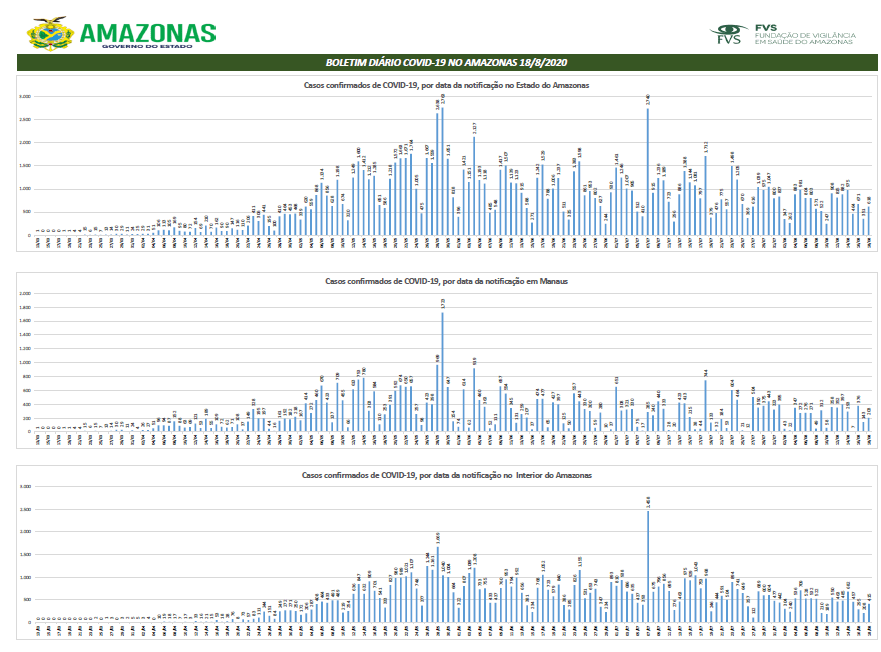881x652 pixels.
Task: Click the 2.740 July spike bar in state chart
Action: tap(648, 170)
